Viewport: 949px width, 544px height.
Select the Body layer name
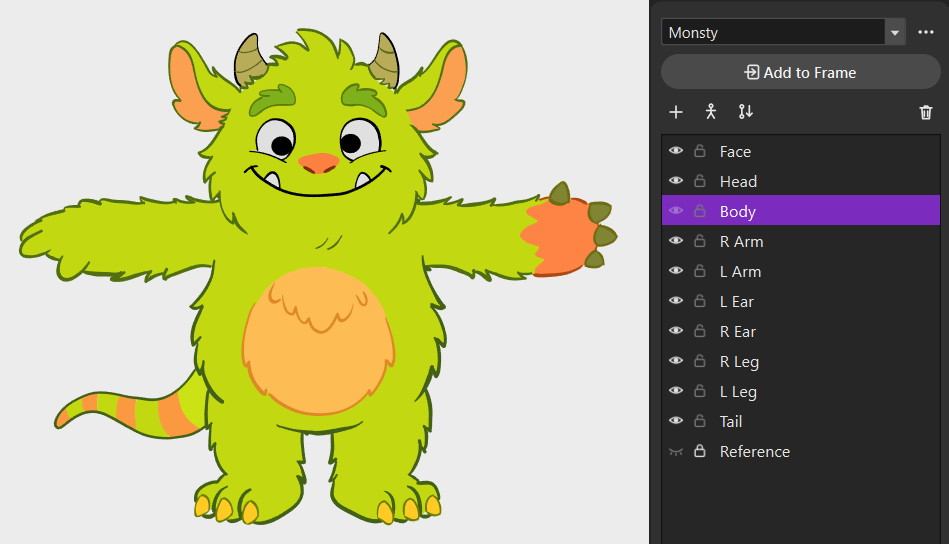coord(738,212)
